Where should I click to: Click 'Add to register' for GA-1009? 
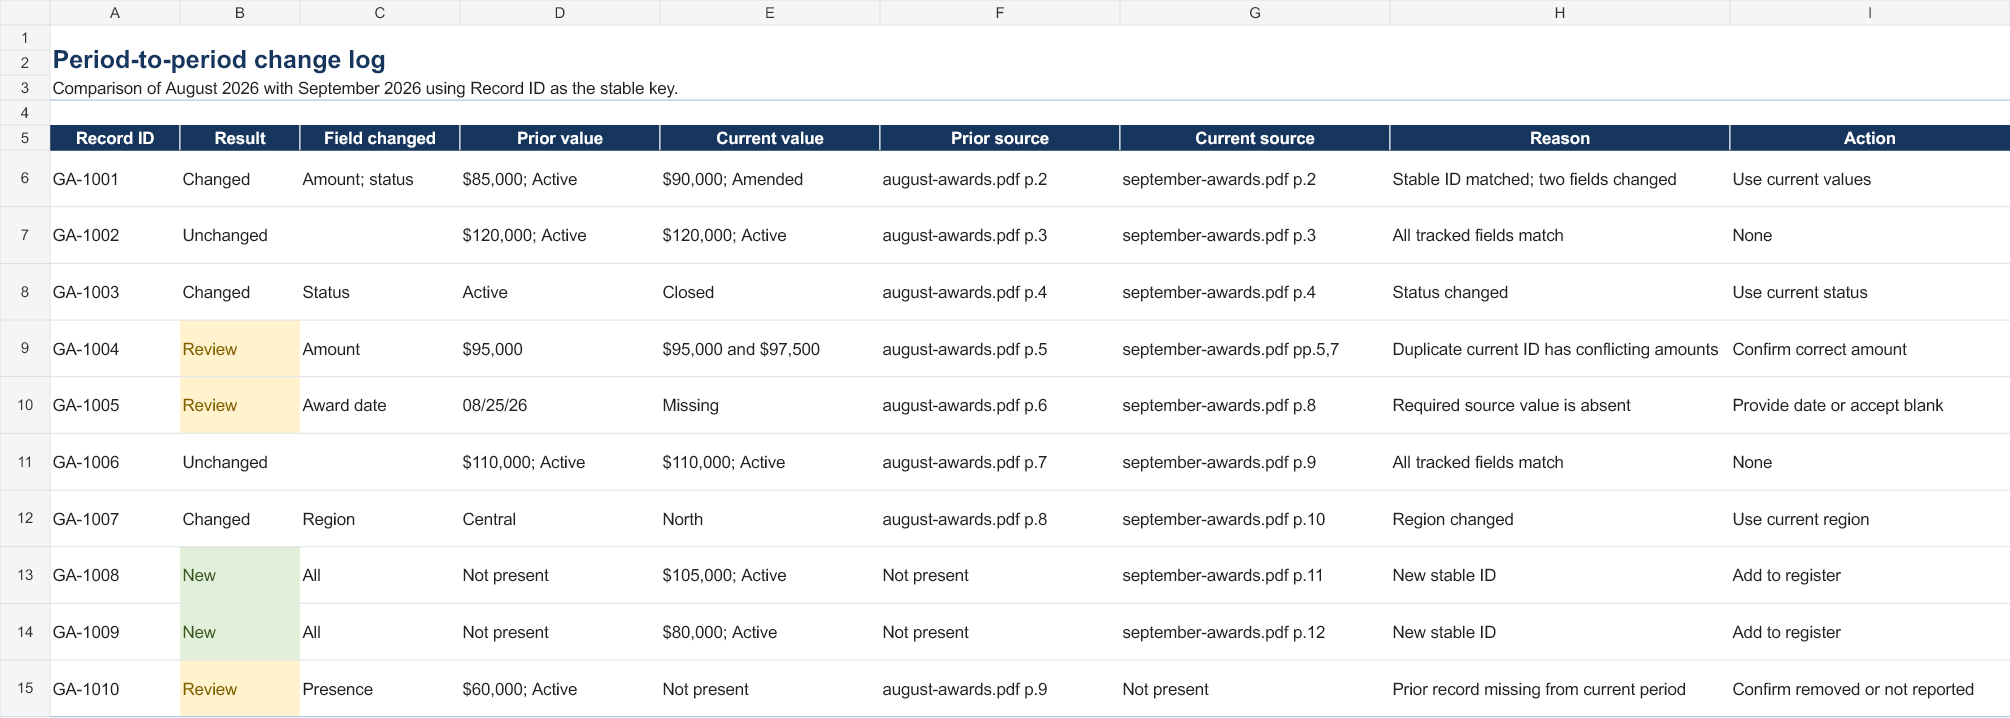click(x=1870, y=632)
